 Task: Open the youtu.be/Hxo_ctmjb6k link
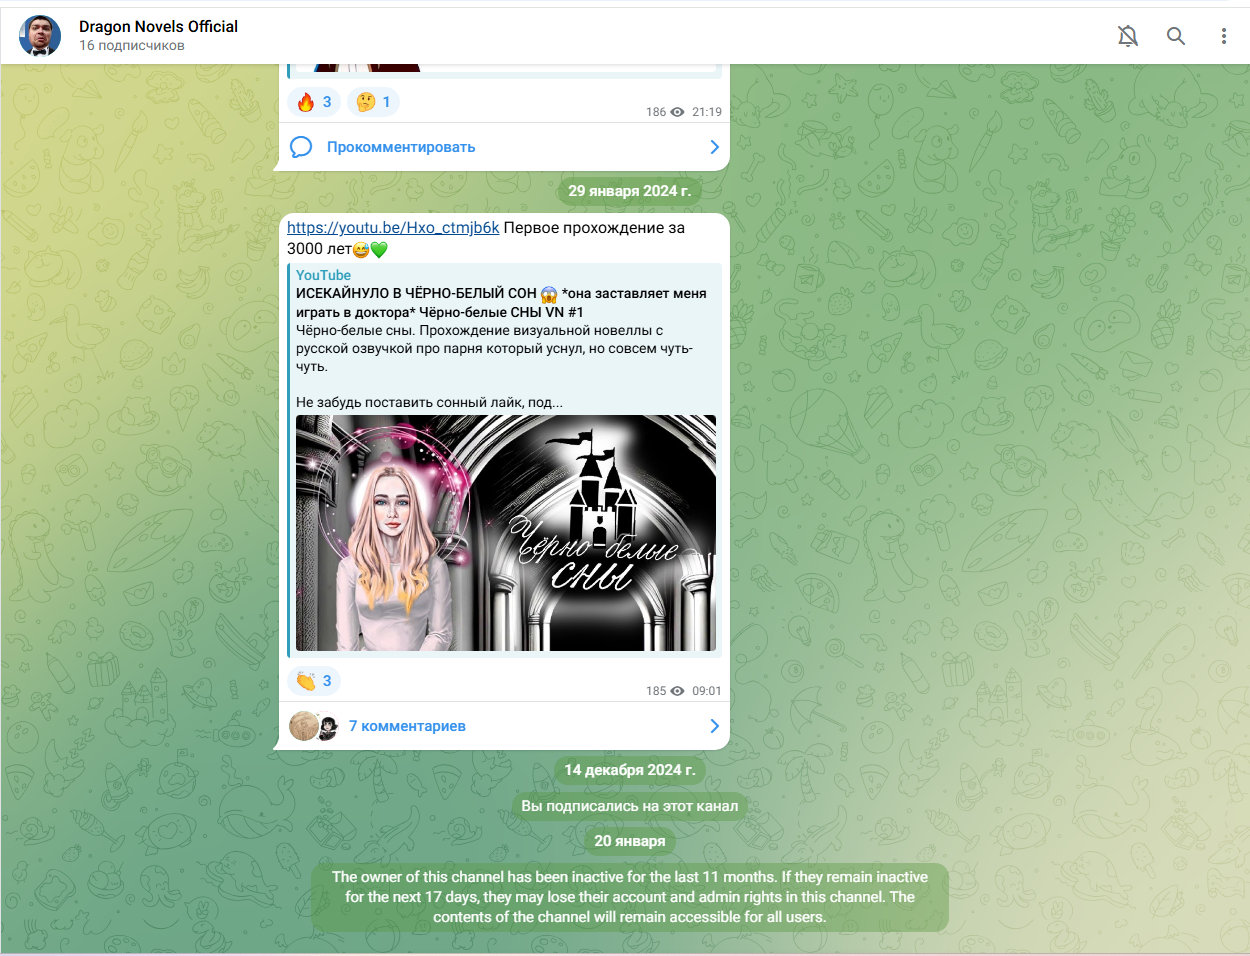coord(393,228)
